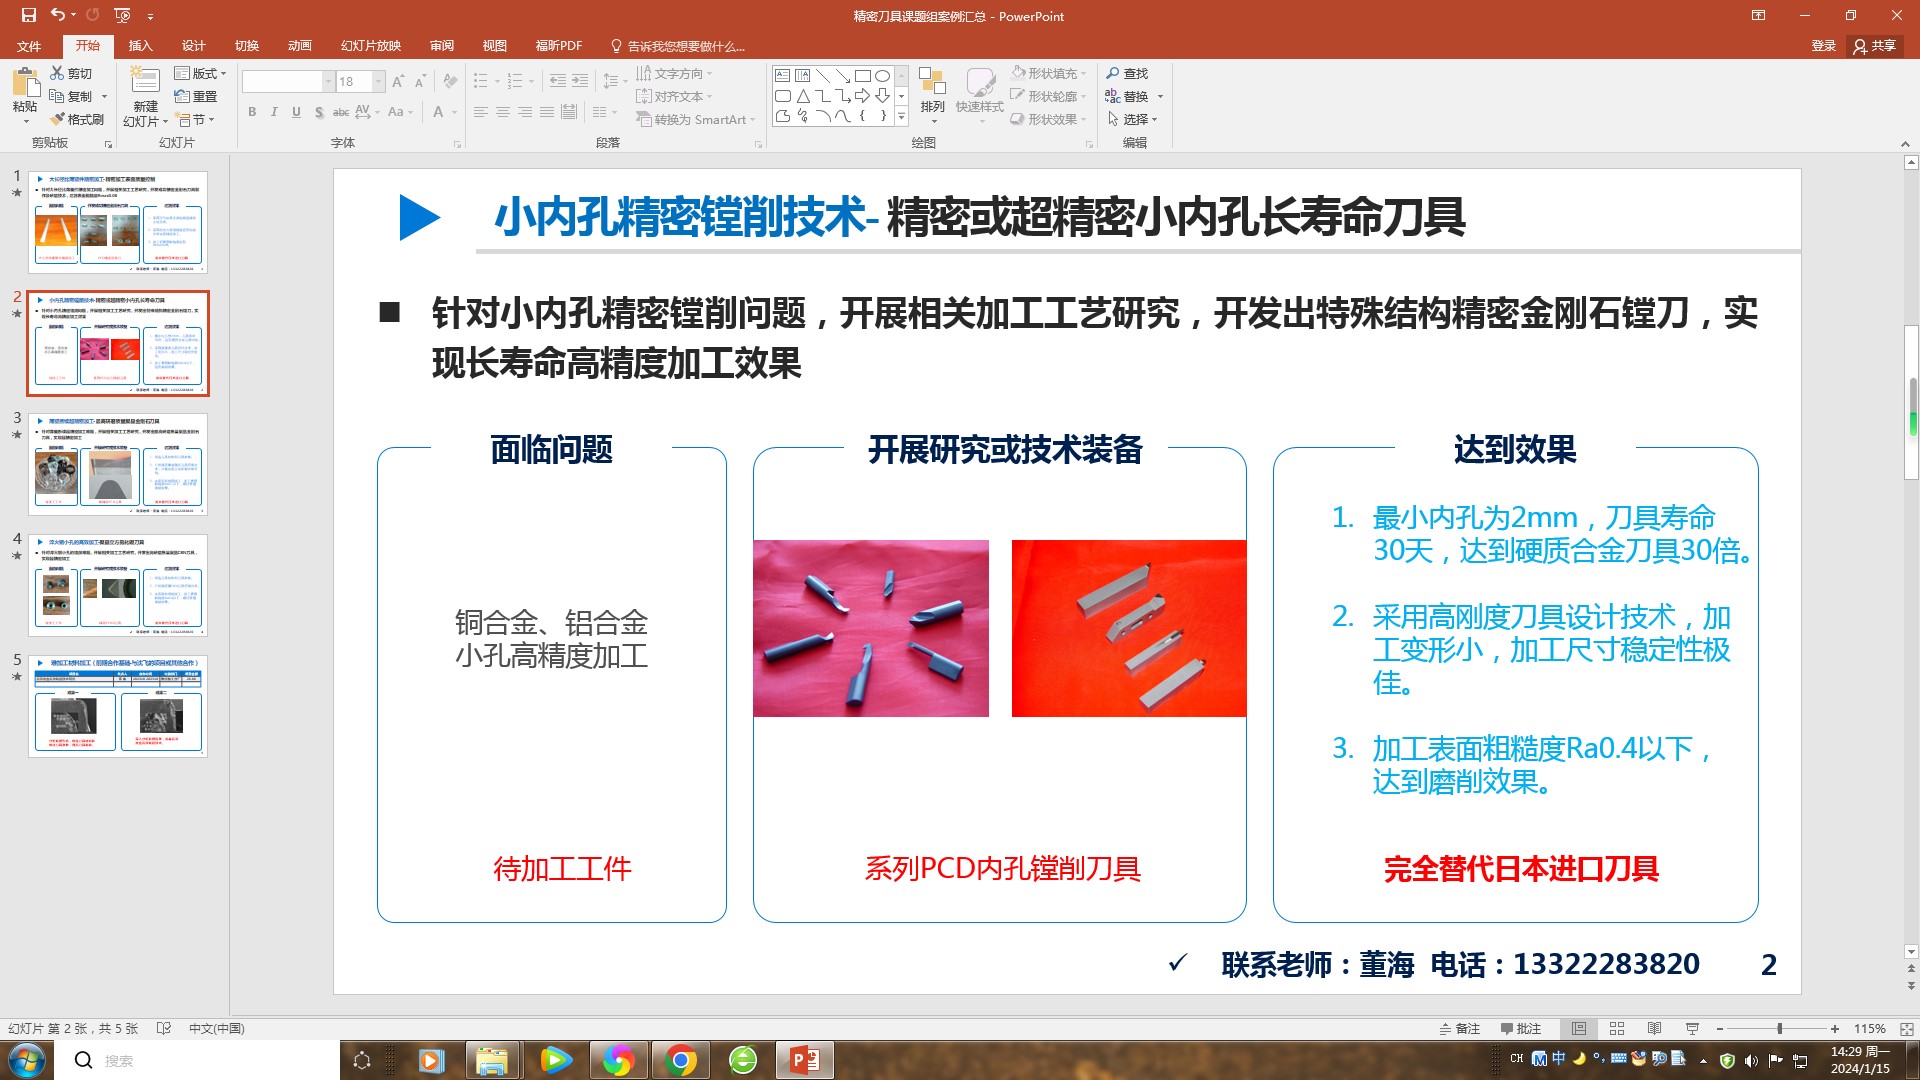The width and height of the screenshot is (1920, 1080).
Task: Switch to the Animations (动画) tab
Action: pyautogui.click(x=299, y=46)
